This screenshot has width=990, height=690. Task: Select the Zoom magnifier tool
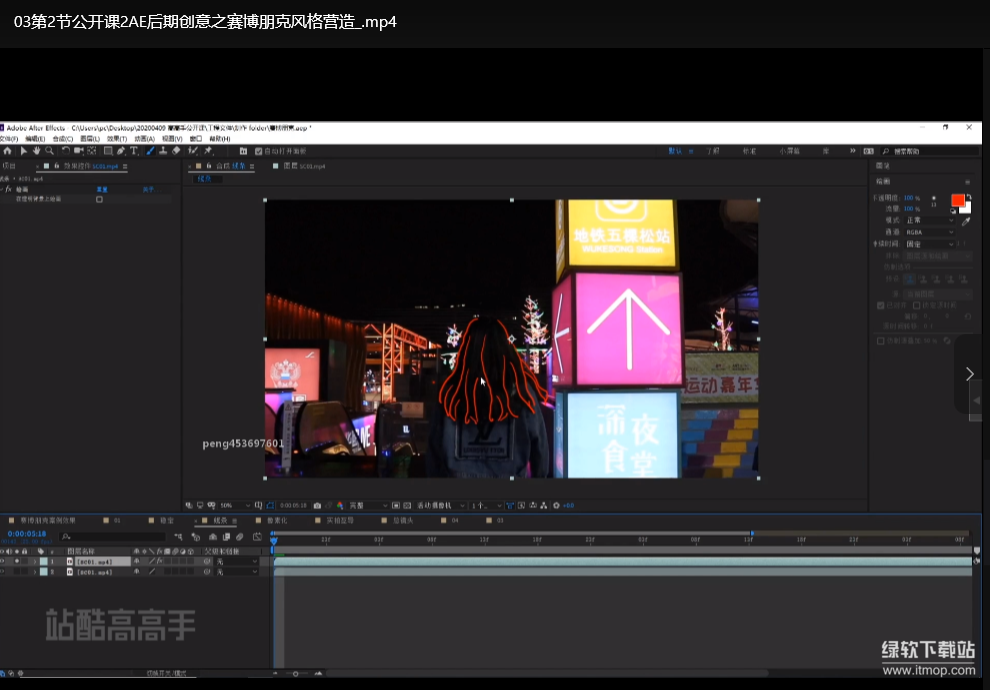[49, 151]
